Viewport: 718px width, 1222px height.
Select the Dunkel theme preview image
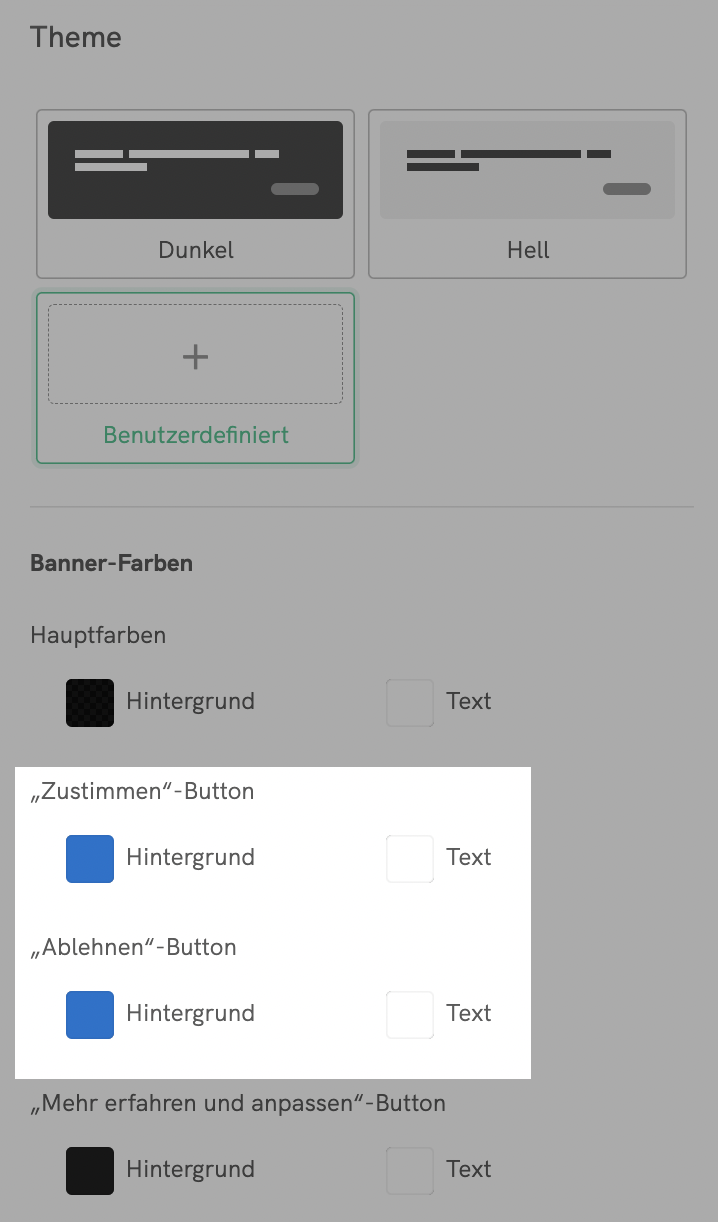(195, 170)
